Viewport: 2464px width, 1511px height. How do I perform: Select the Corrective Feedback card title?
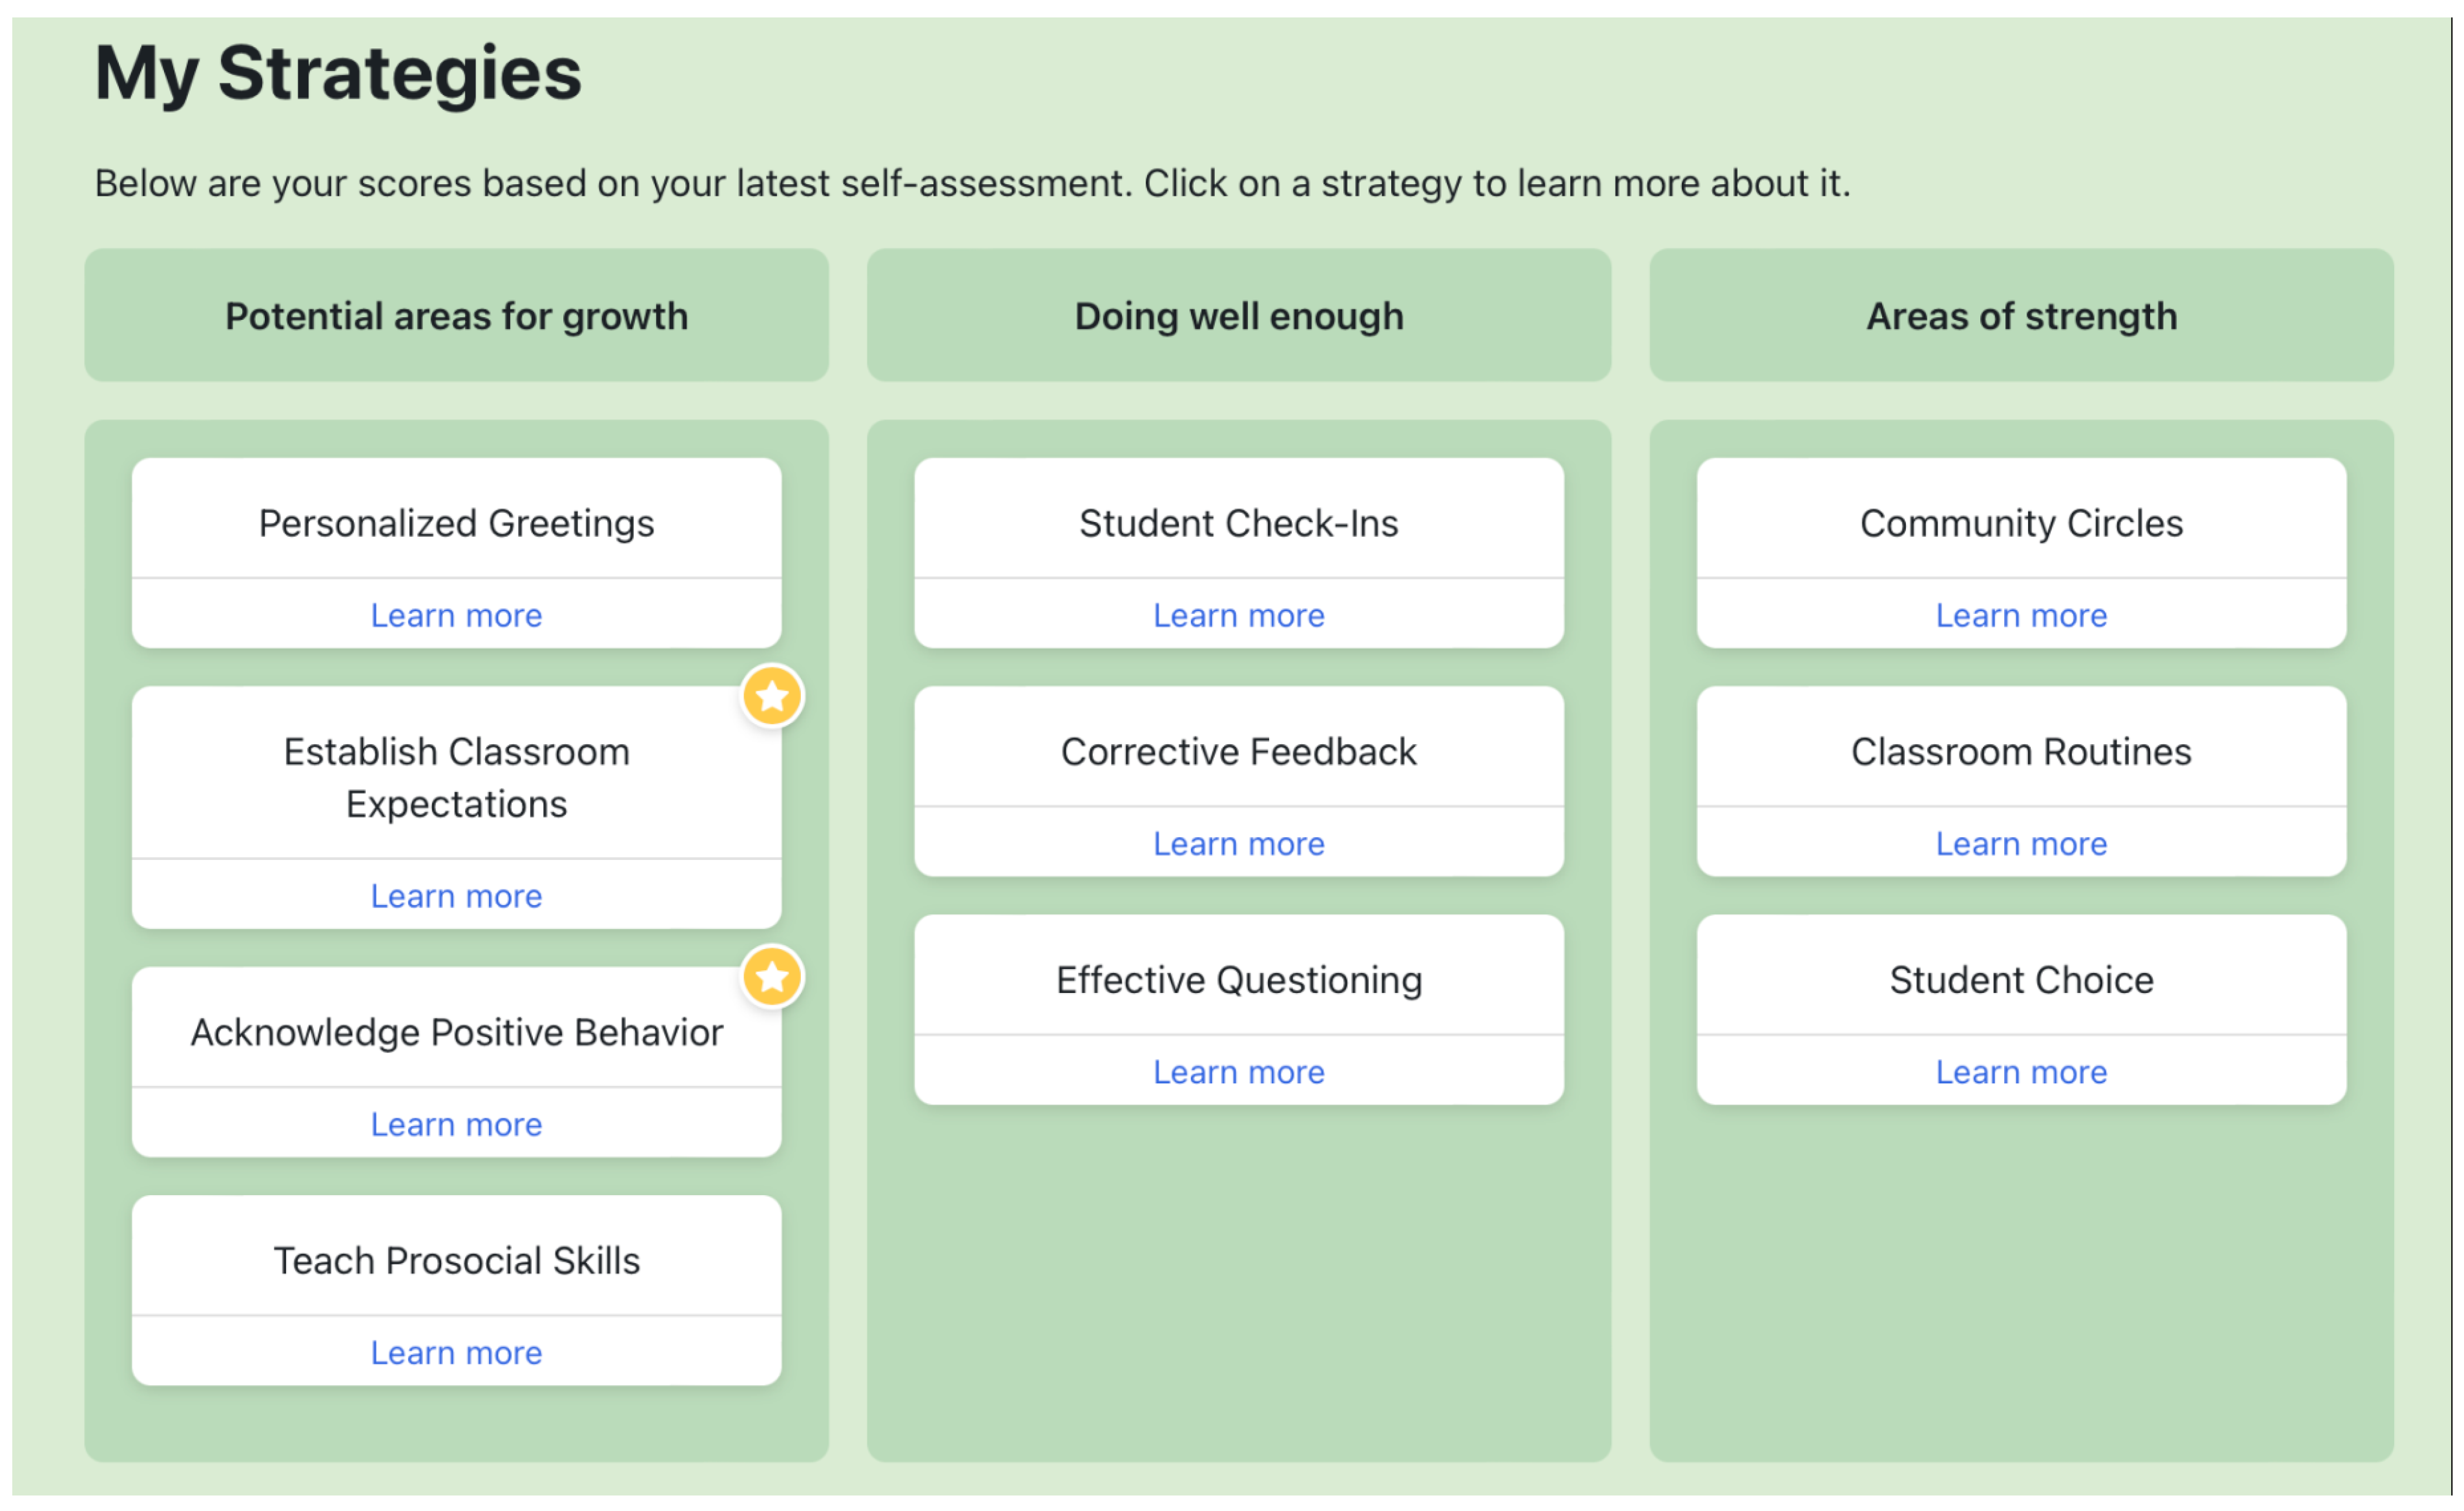coord(1238,751)
